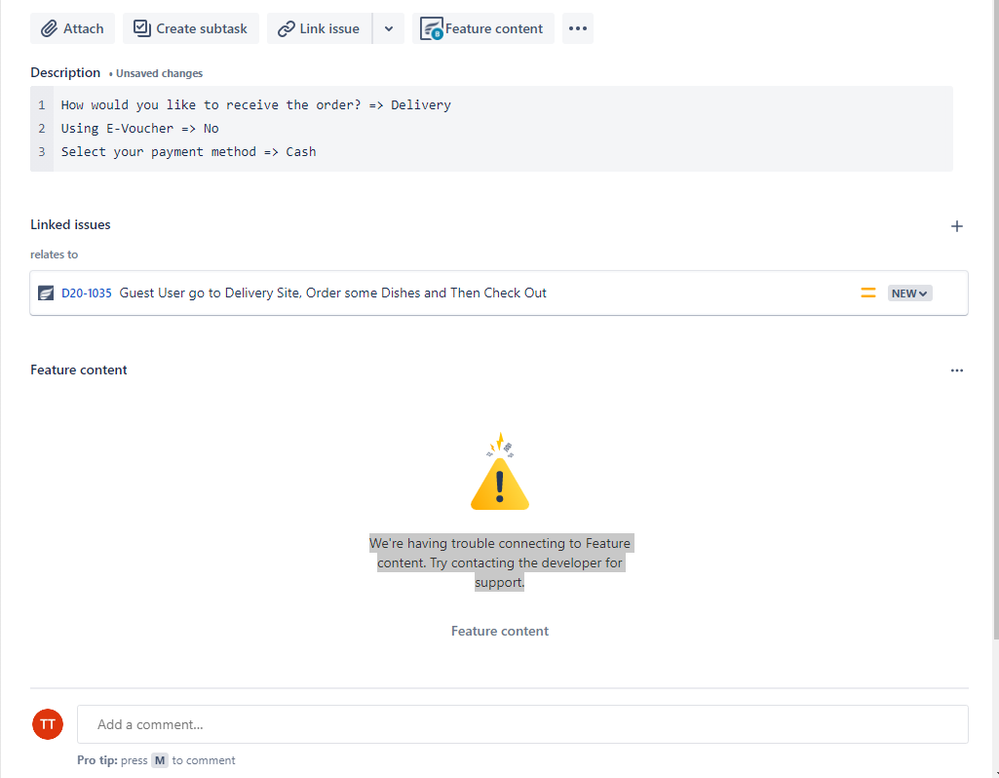Image resolution: width=999 pixels, height=778 pixels.
Task: Click the Feature content toolbar icon
Action: (431, 29)
